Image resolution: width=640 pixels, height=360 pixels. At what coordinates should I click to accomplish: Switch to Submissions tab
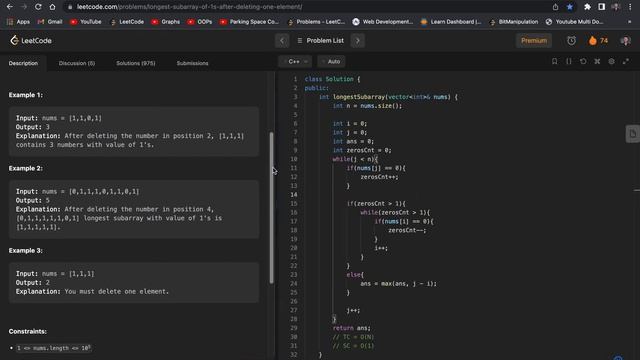tap(192, 63)
